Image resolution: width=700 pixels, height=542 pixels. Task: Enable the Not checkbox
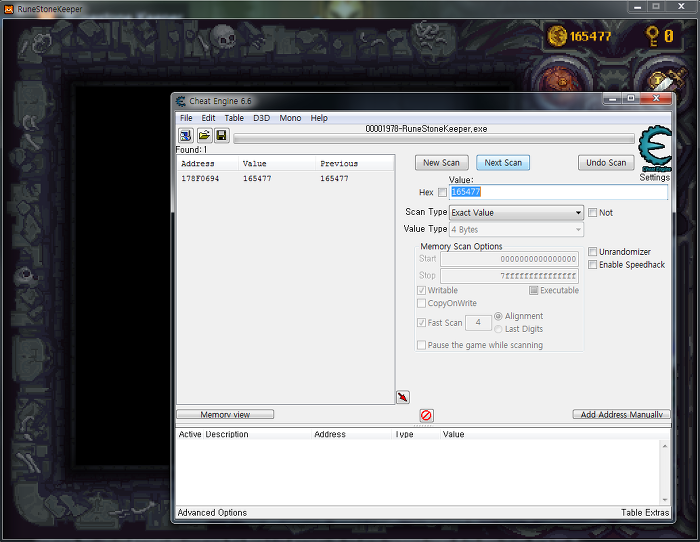click(592, 213)
